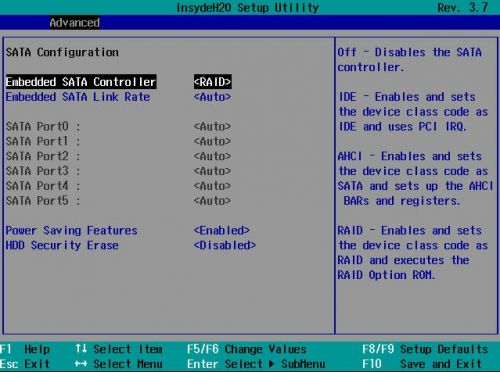Viewport: 500px width, 372px height.
Task: Select Power Saving Features option
Action: click(x=72, y=230)
